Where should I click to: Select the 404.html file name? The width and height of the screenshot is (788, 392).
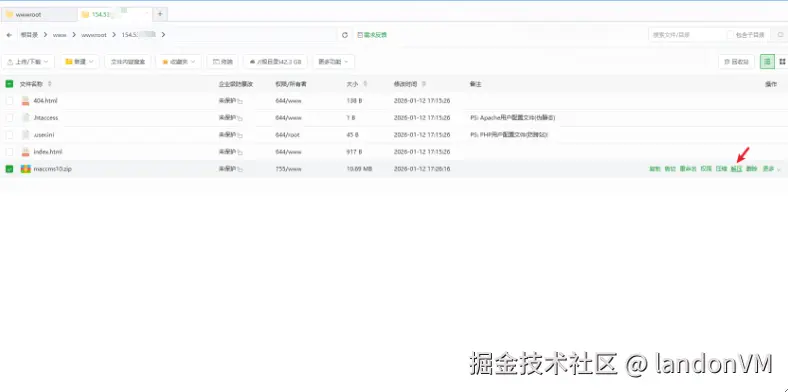[x=45, y=101]
